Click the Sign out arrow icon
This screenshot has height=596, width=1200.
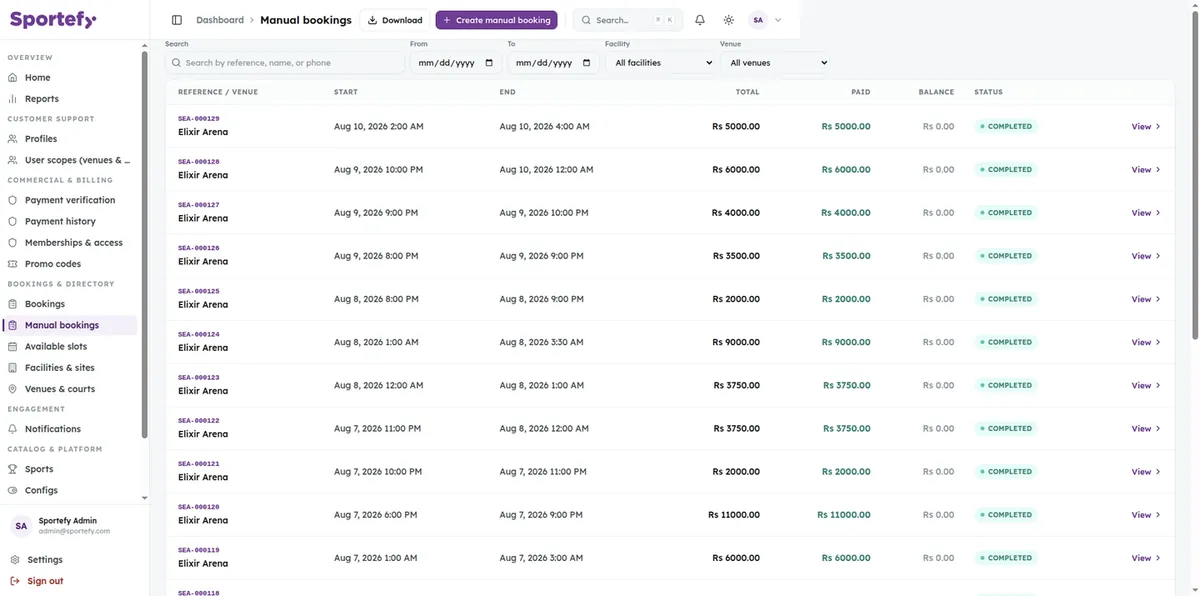14,581
